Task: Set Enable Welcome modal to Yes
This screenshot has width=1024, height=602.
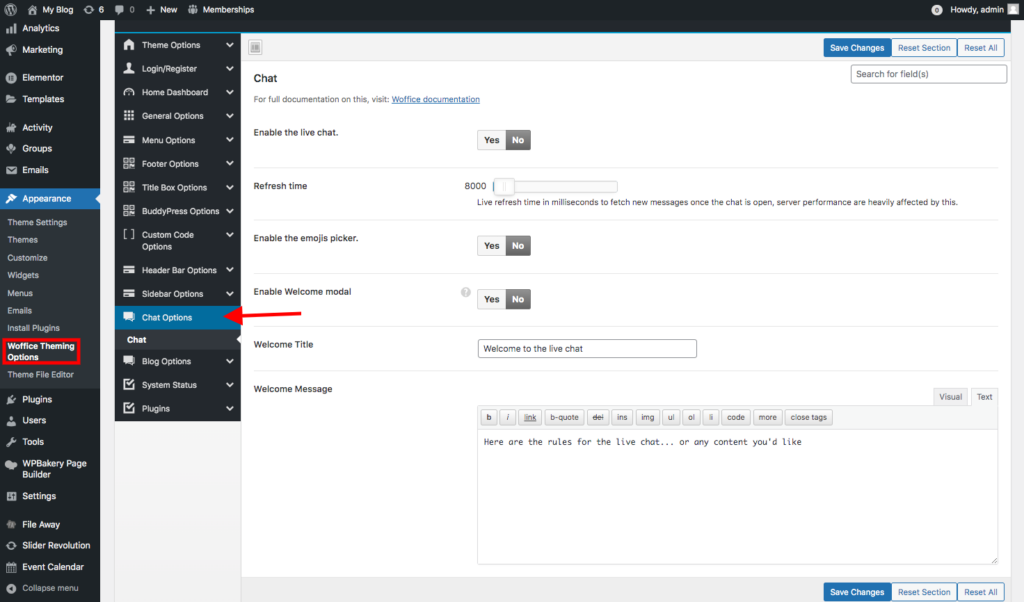Action: tap(491, 299)
